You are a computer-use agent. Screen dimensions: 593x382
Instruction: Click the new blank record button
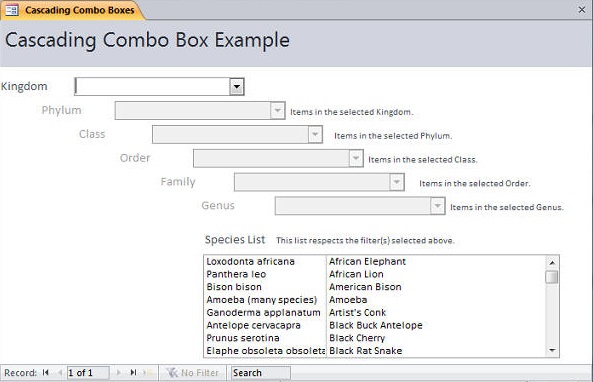[x=148, y=373]
